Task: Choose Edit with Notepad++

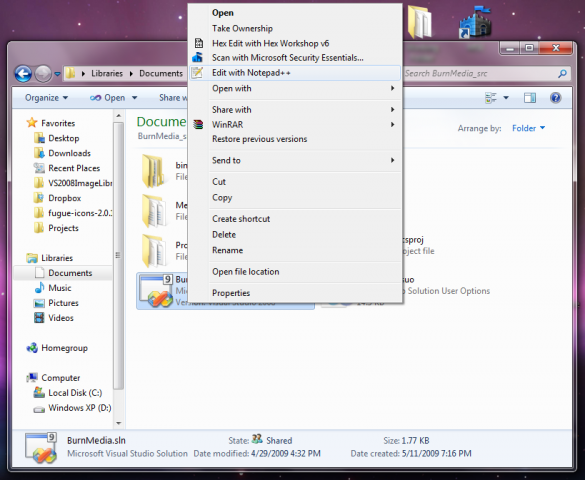Action: [295, 73]
